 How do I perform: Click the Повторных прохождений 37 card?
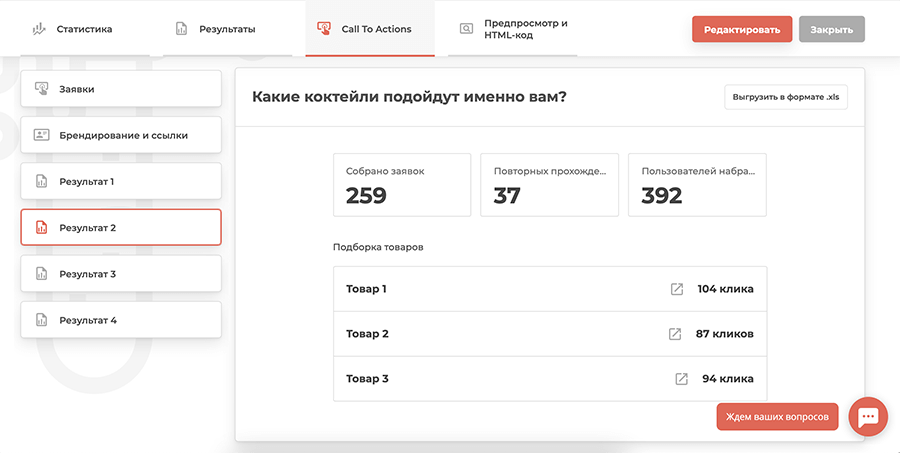tap(549, 185)
